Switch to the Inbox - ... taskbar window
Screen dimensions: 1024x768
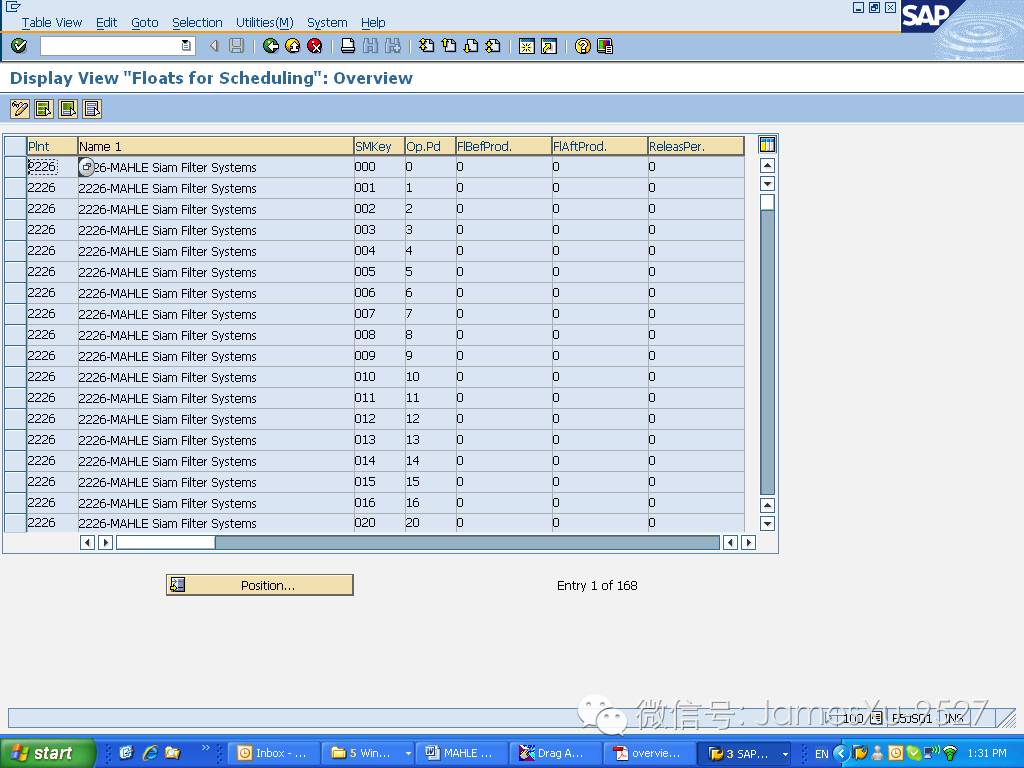pos(274,754)
